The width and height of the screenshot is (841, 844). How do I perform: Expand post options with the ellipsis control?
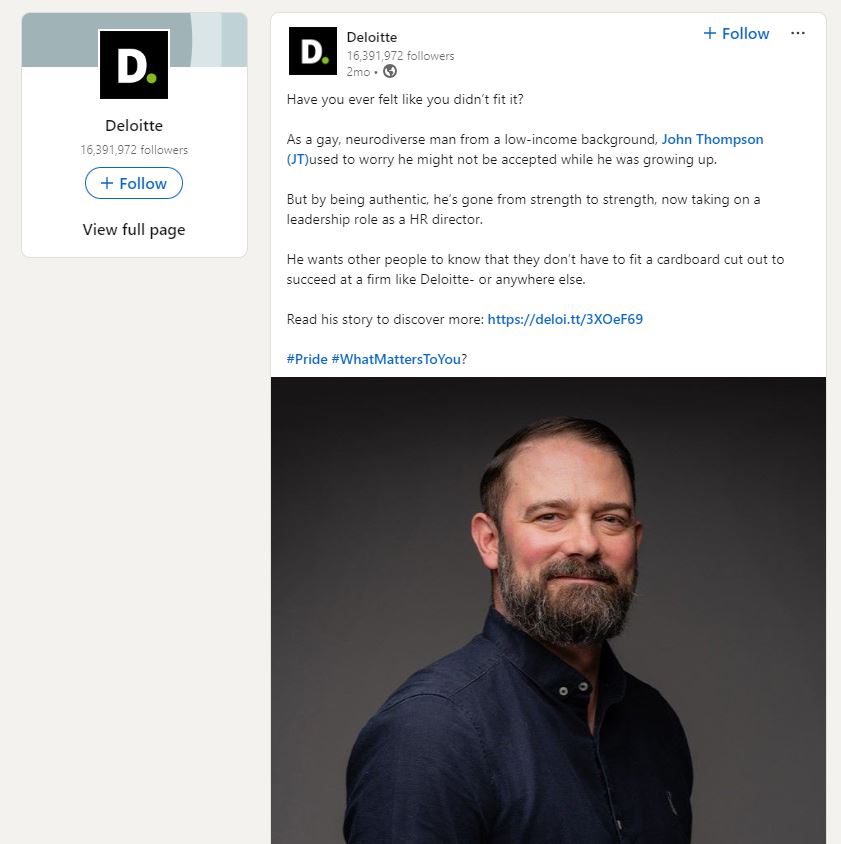(798, 33)
